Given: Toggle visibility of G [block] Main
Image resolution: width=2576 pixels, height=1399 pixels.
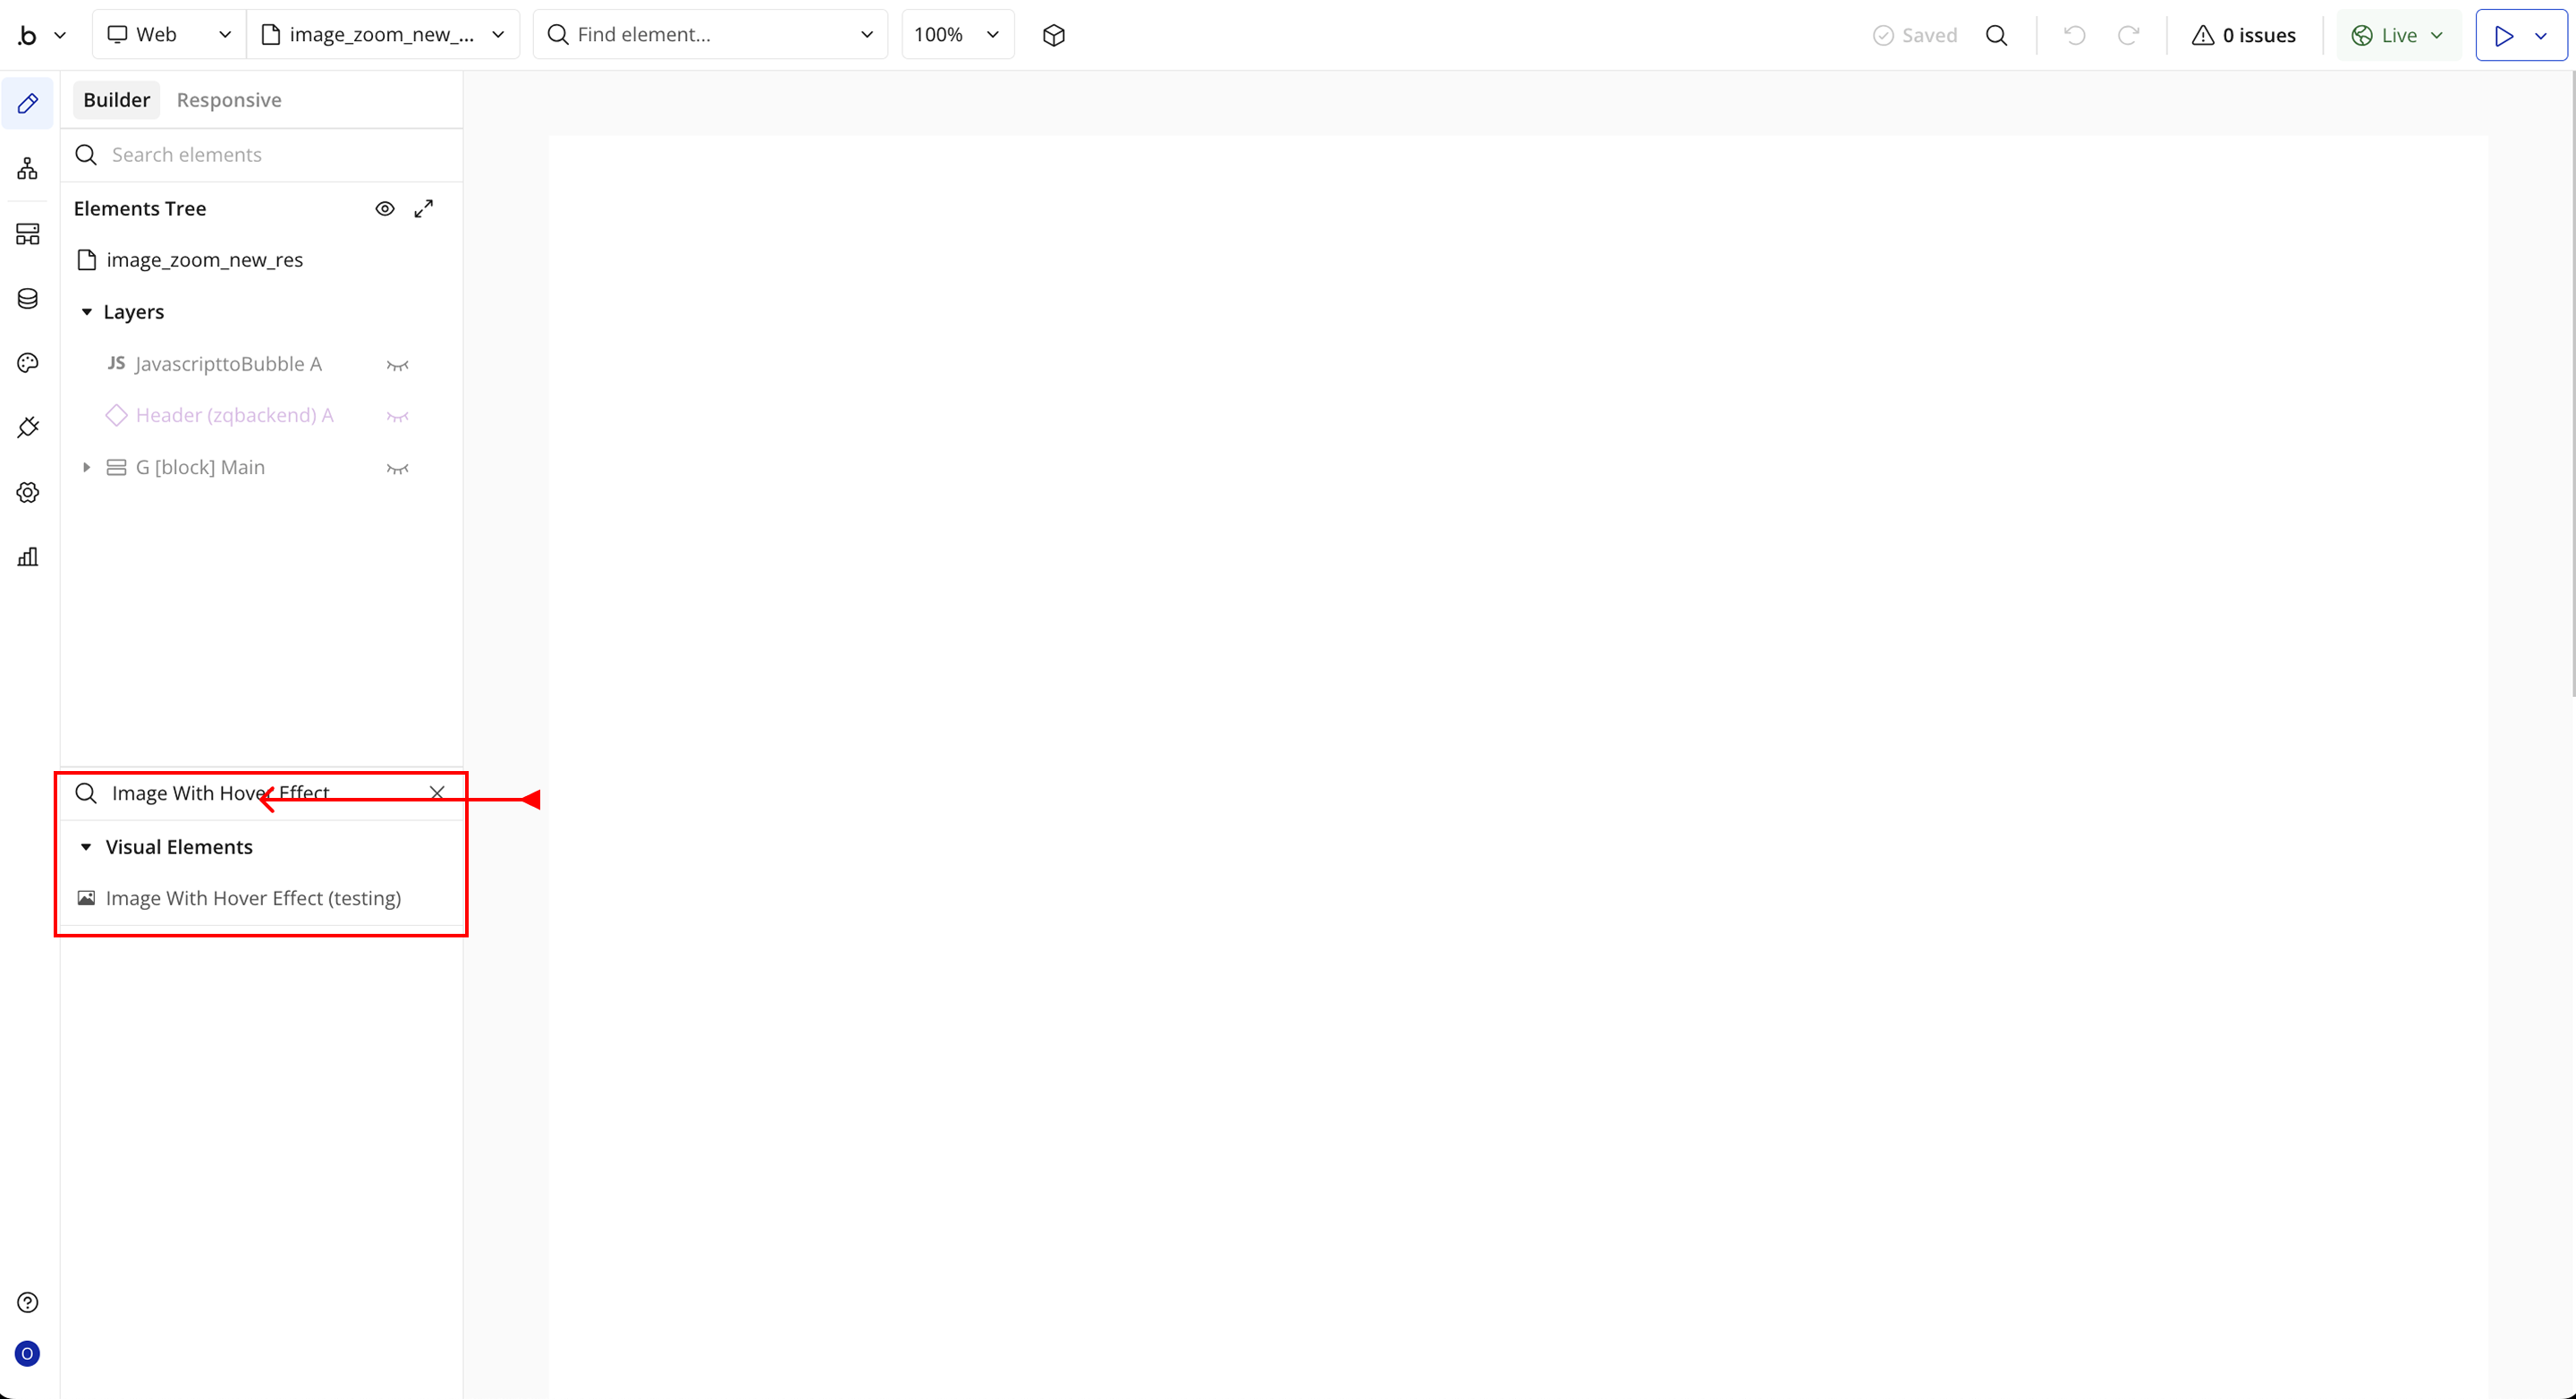Looking at the screenshot, I should tap(397, 468).
